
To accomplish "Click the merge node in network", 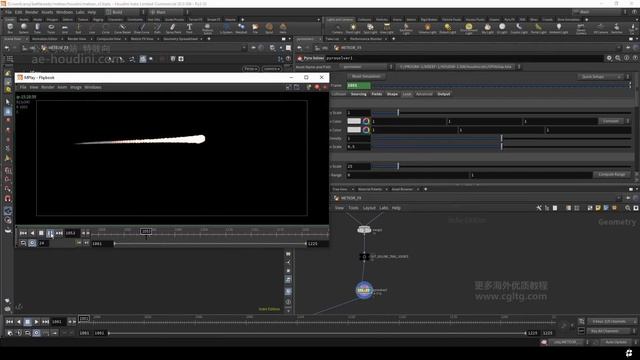I will pos(364,230).
